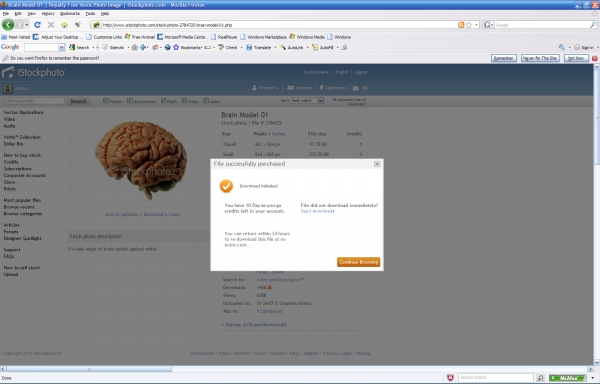Open the back/forward history dropdown arrow
The image size is (600, 384).
[27, 25]
